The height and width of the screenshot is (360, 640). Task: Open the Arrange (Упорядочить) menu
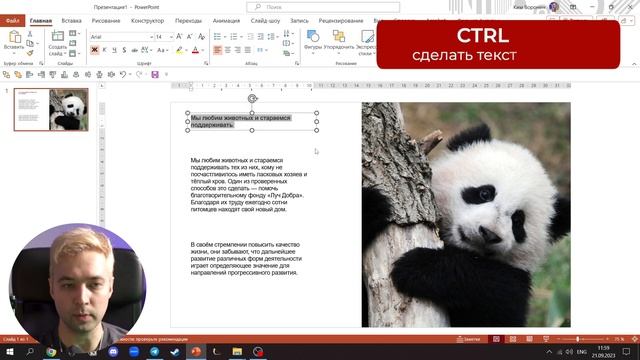(339, 42)
